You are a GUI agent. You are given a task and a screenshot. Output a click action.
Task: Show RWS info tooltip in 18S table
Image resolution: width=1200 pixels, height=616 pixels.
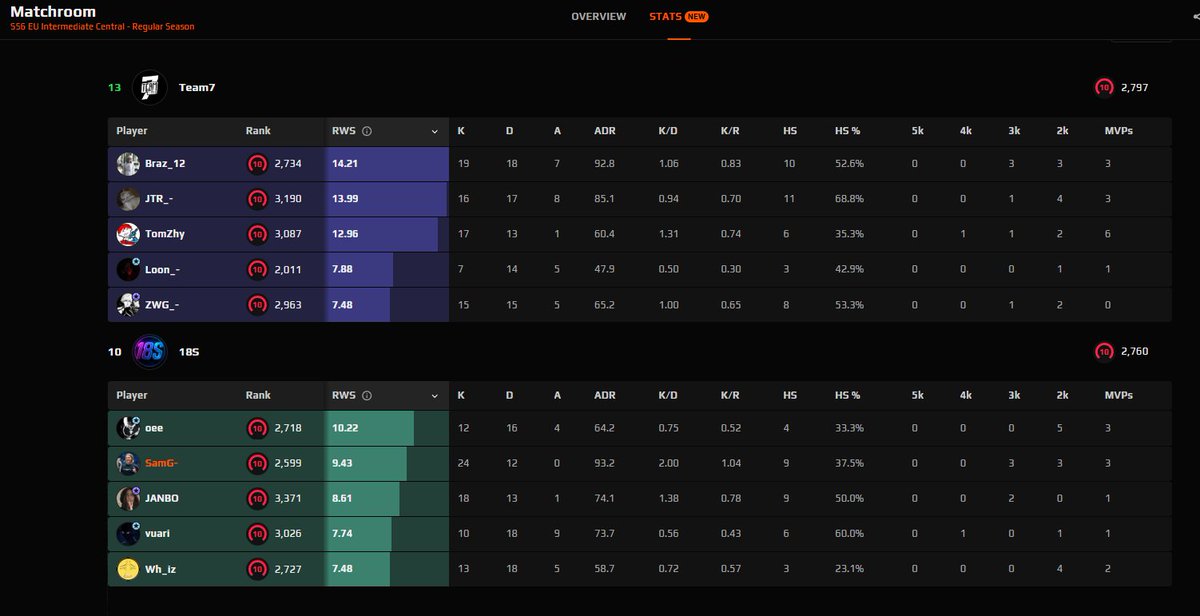click(x=367, y=396)
